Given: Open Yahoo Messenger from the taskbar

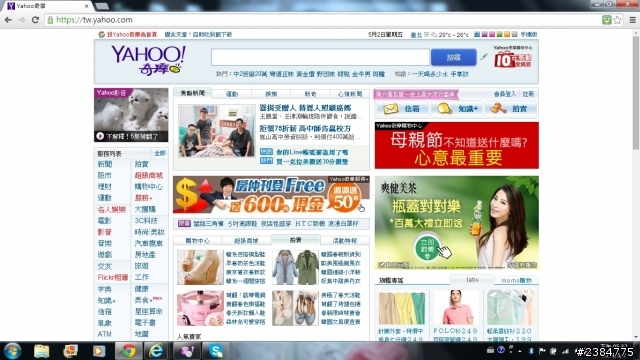Looking at the screenshot, I should pyautogui.click(x=187, y=351).
